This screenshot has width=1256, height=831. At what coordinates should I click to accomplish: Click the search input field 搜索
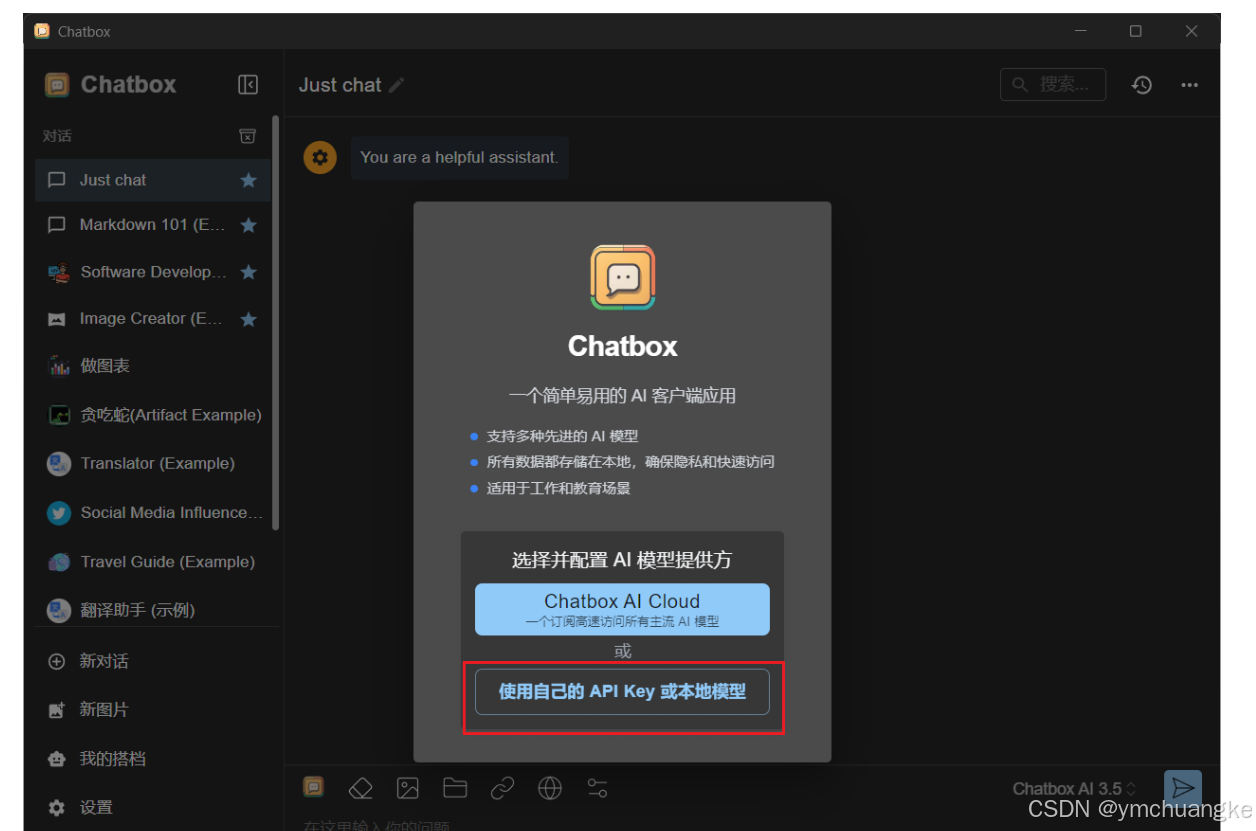(1053, 84)
